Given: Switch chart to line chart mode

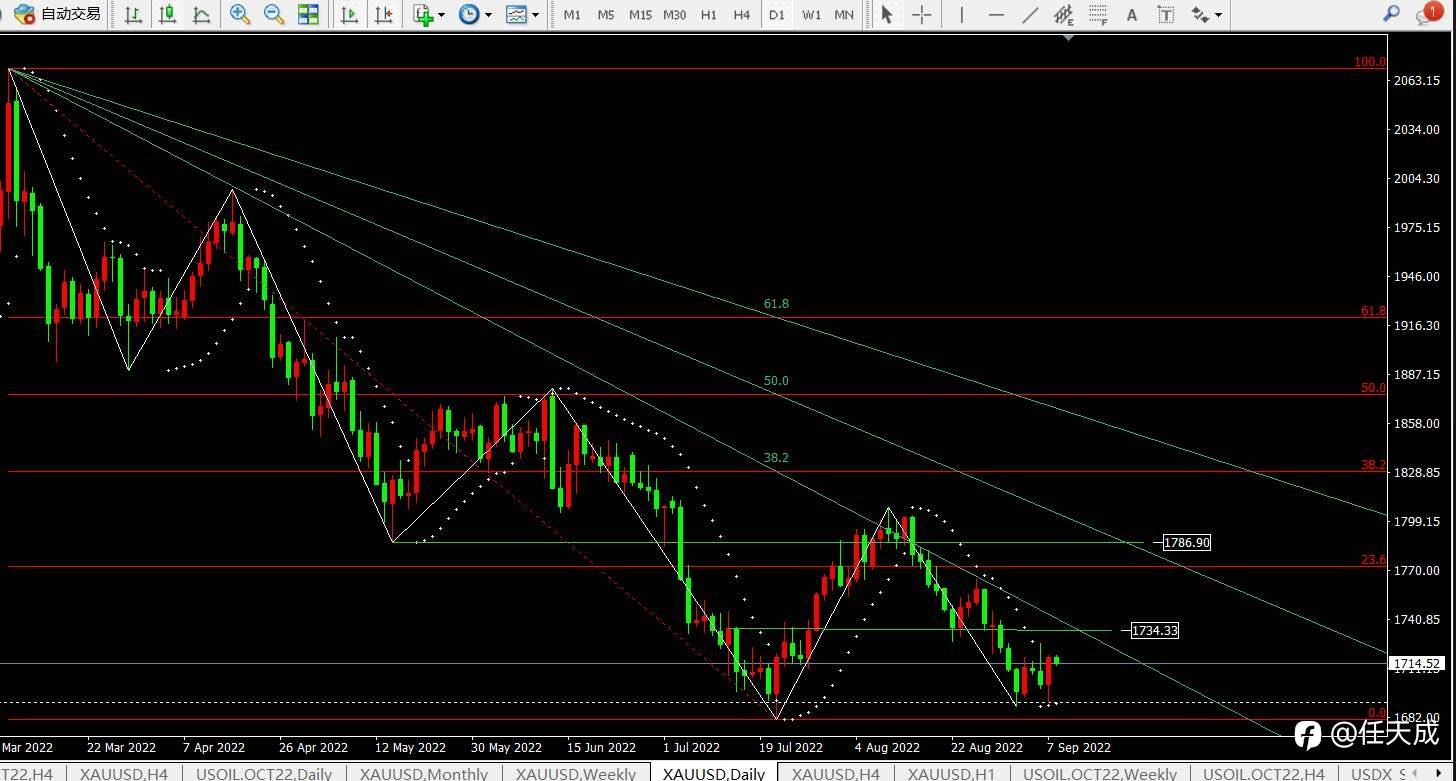Looking at the screenshot, I should [202, 14].
